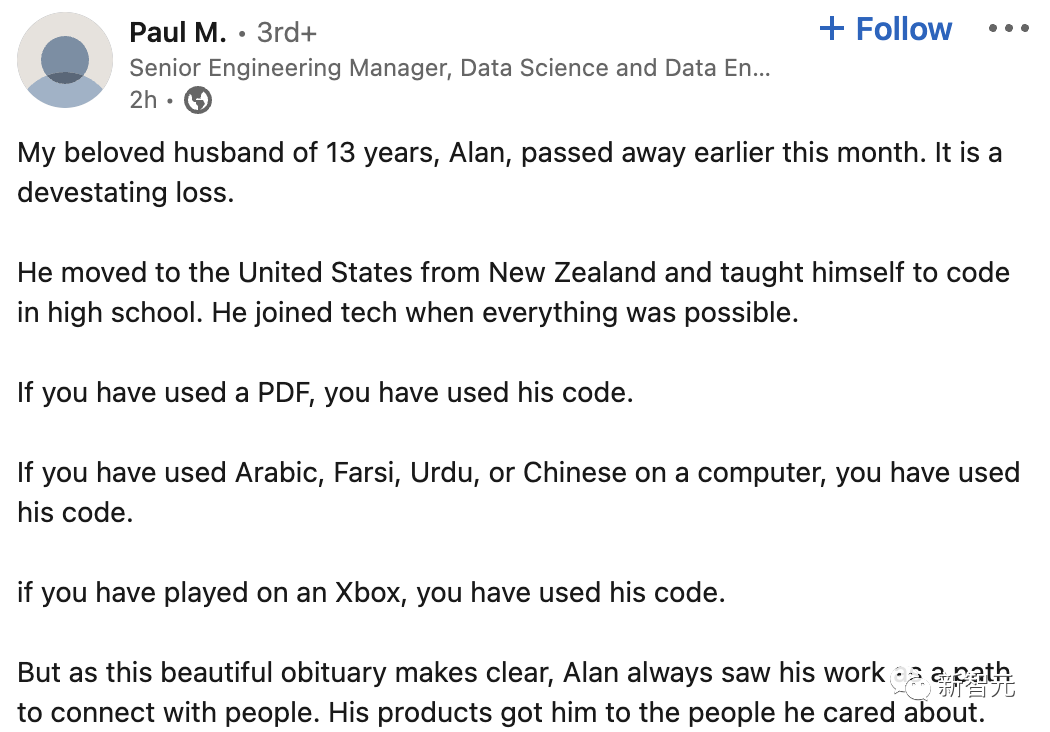
Task: Click the plus icon beside Follow
Action: (x=832, y=29)
